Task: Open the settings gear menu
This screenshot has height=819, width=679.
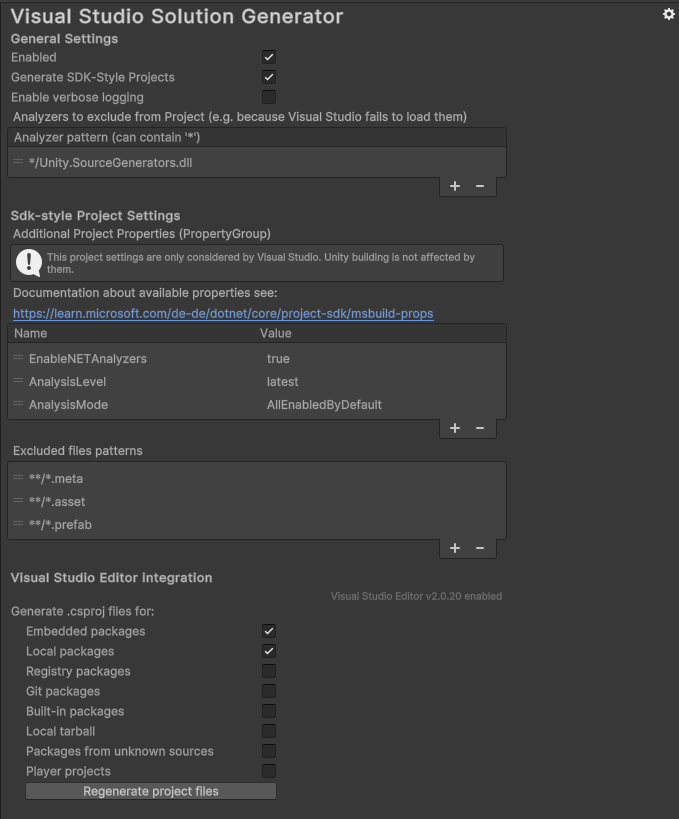Action: pyautogui.click(x=669, y=14)
